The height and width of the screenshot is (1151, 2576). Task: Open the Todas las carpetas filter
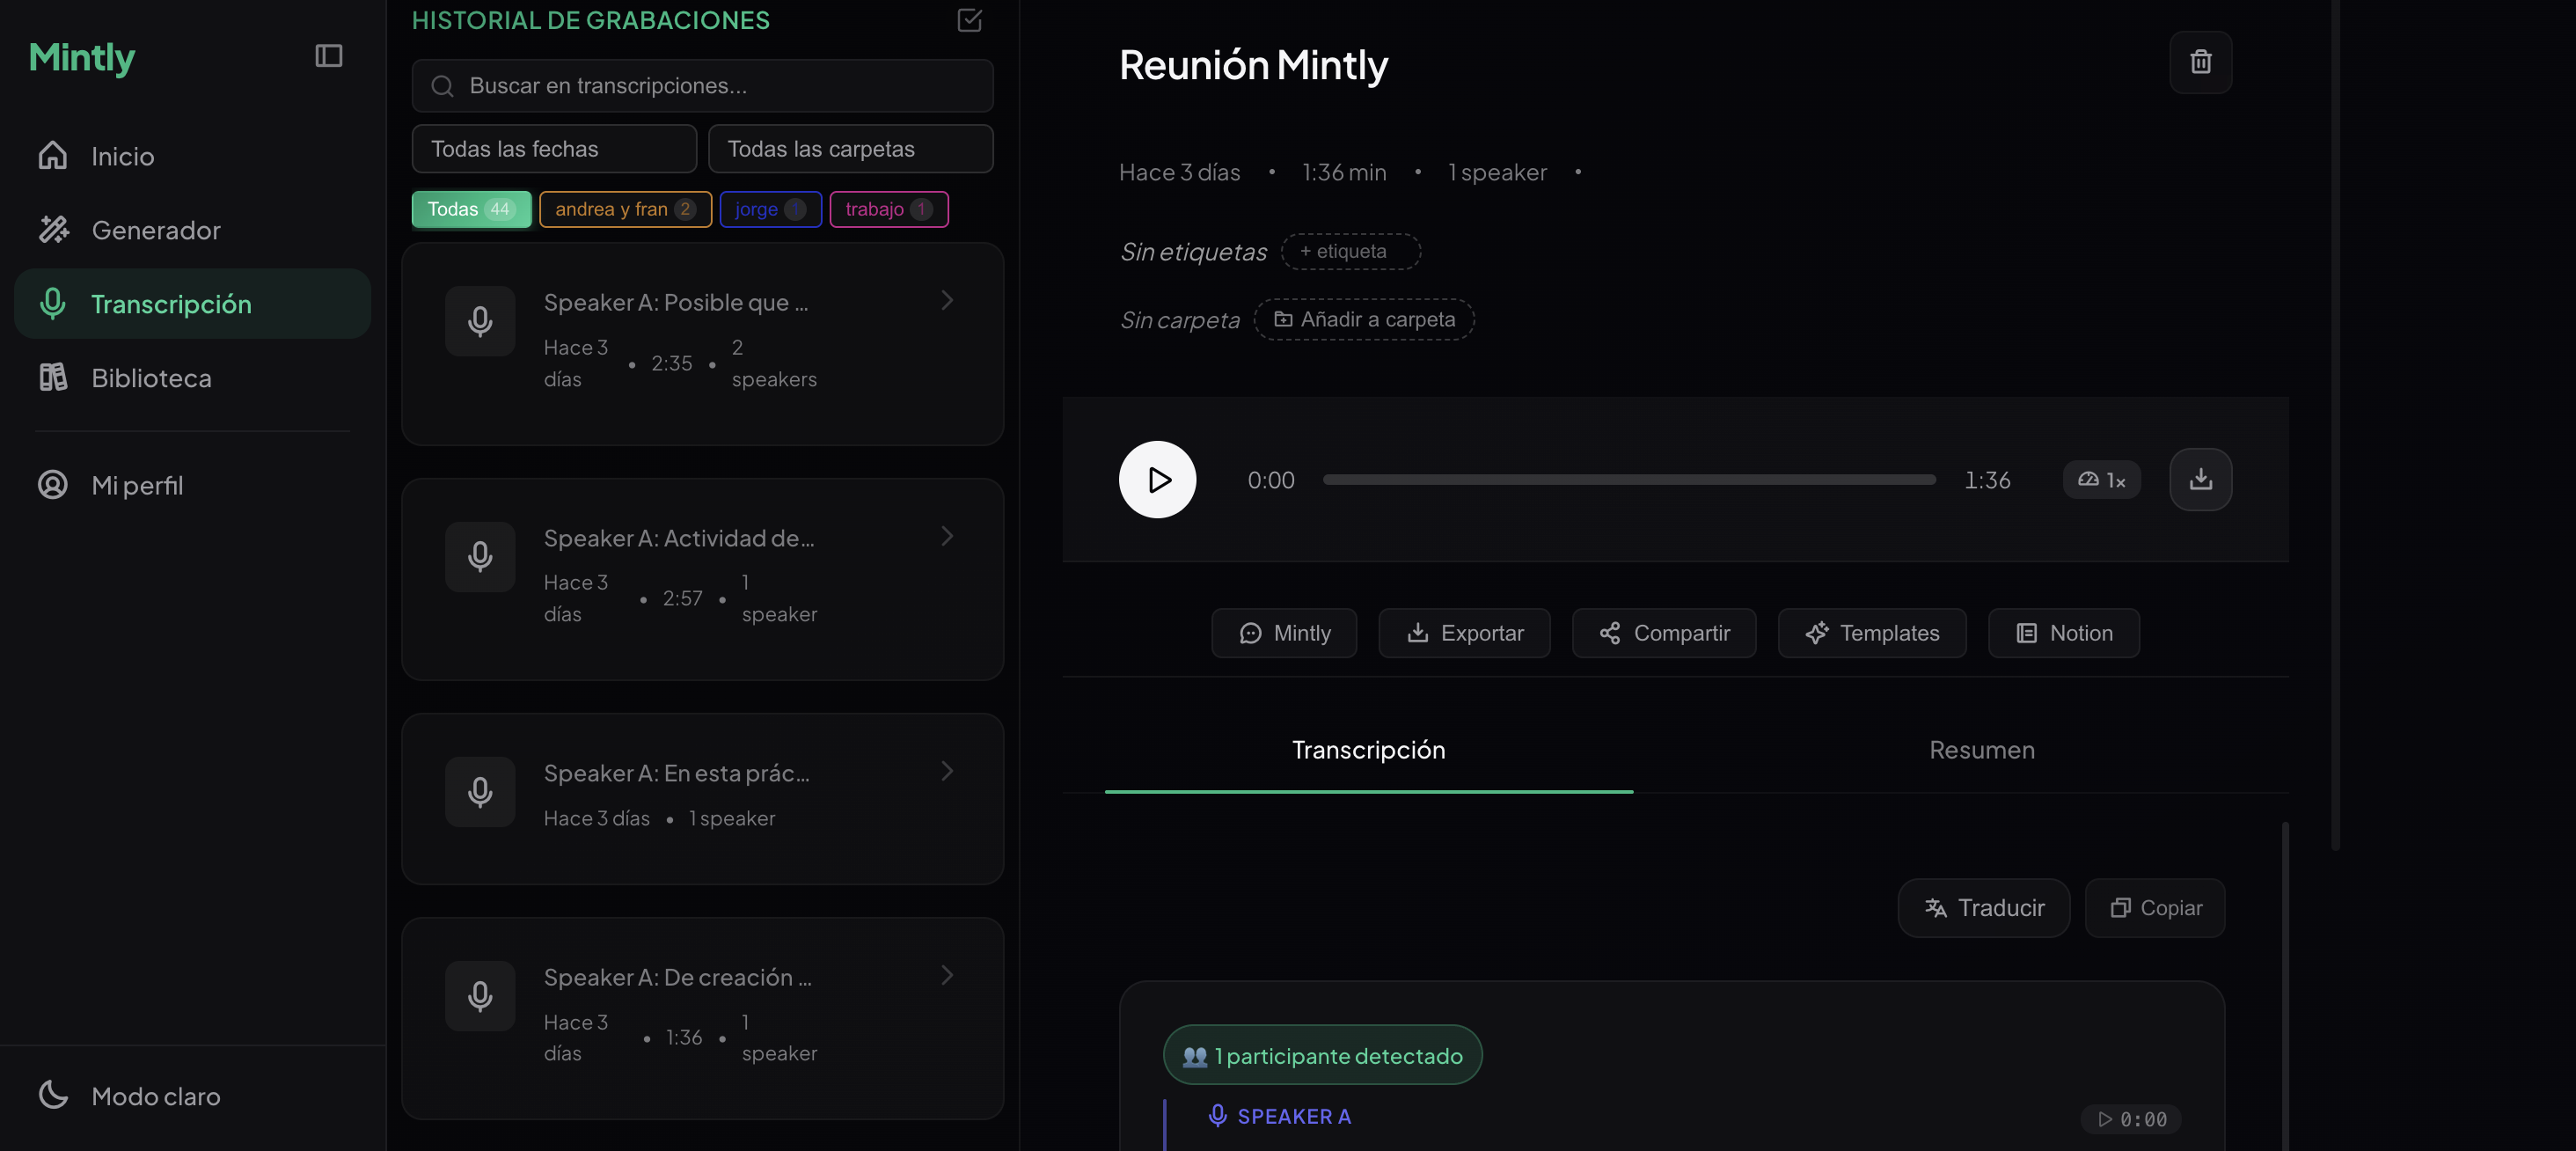click(x=850, y=148)
